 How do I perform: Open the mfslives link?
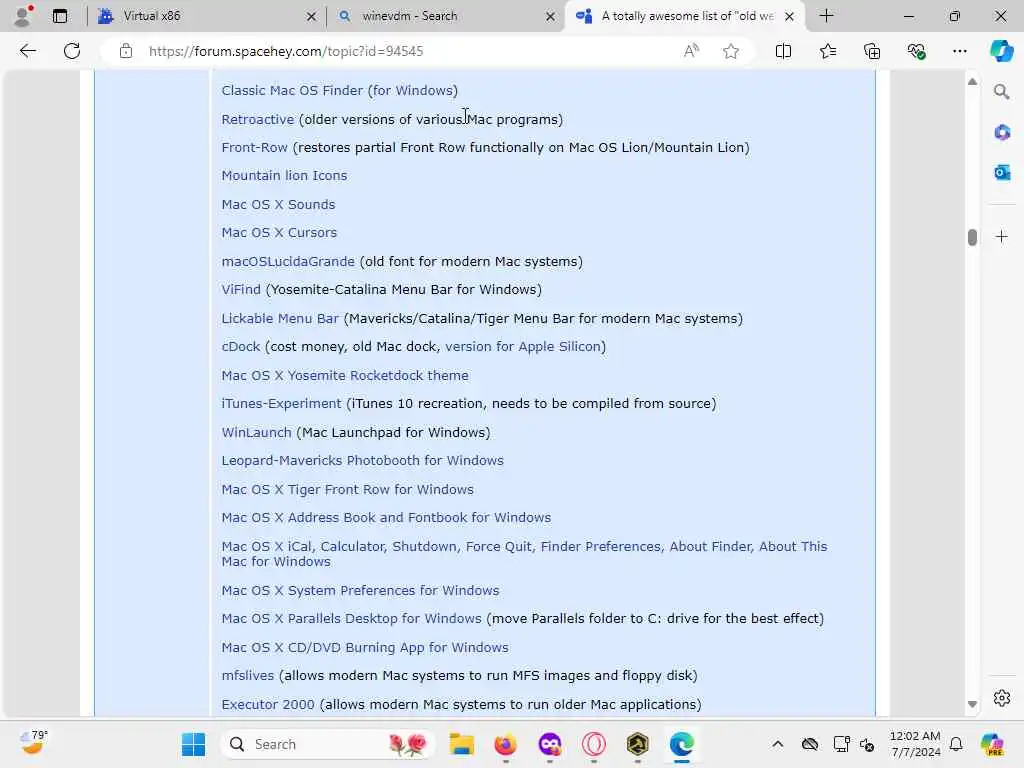tap(248, 675)
